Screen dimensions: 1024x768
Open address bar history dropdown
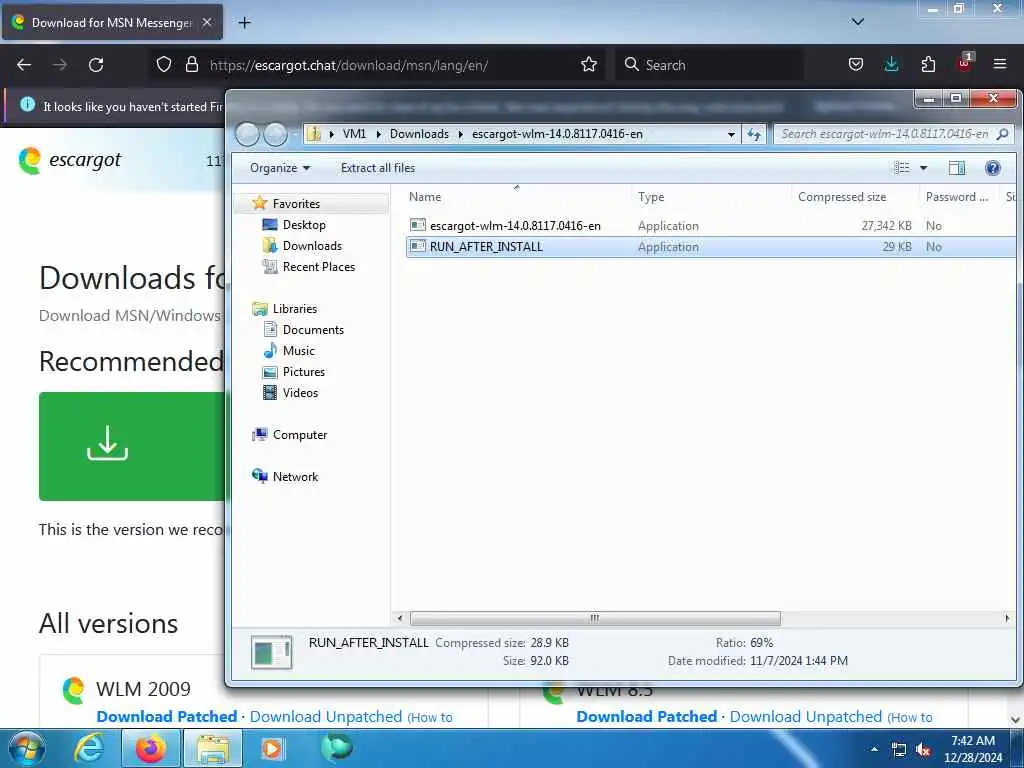pyautogui.click(x=731, y=134)
